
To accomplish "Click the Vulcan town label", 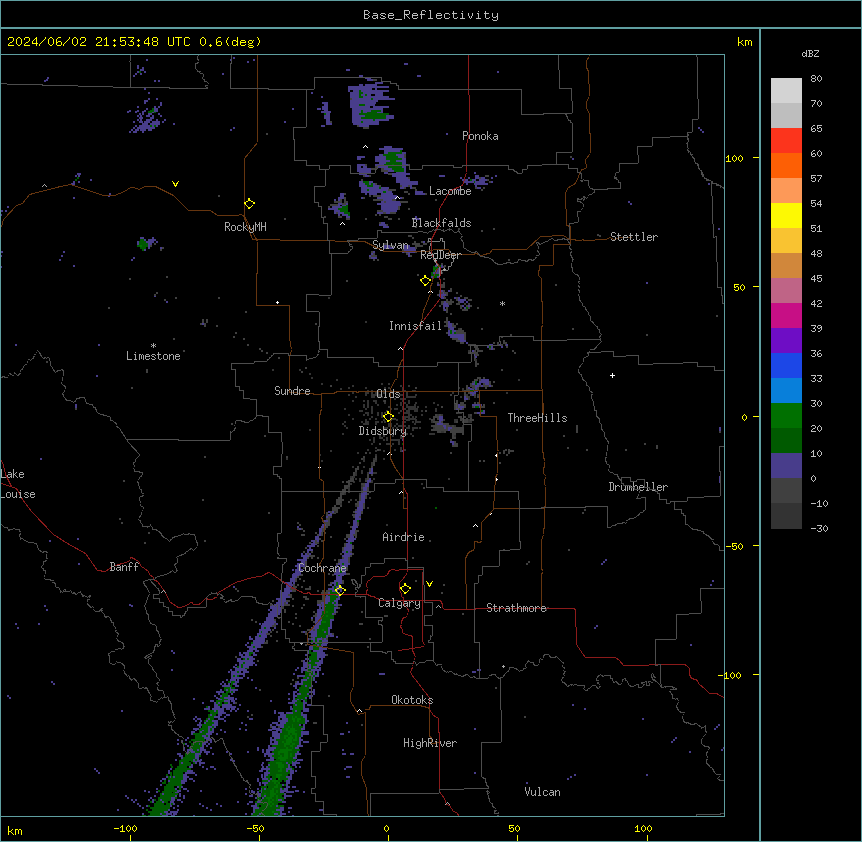I will [x=543, y=792].
